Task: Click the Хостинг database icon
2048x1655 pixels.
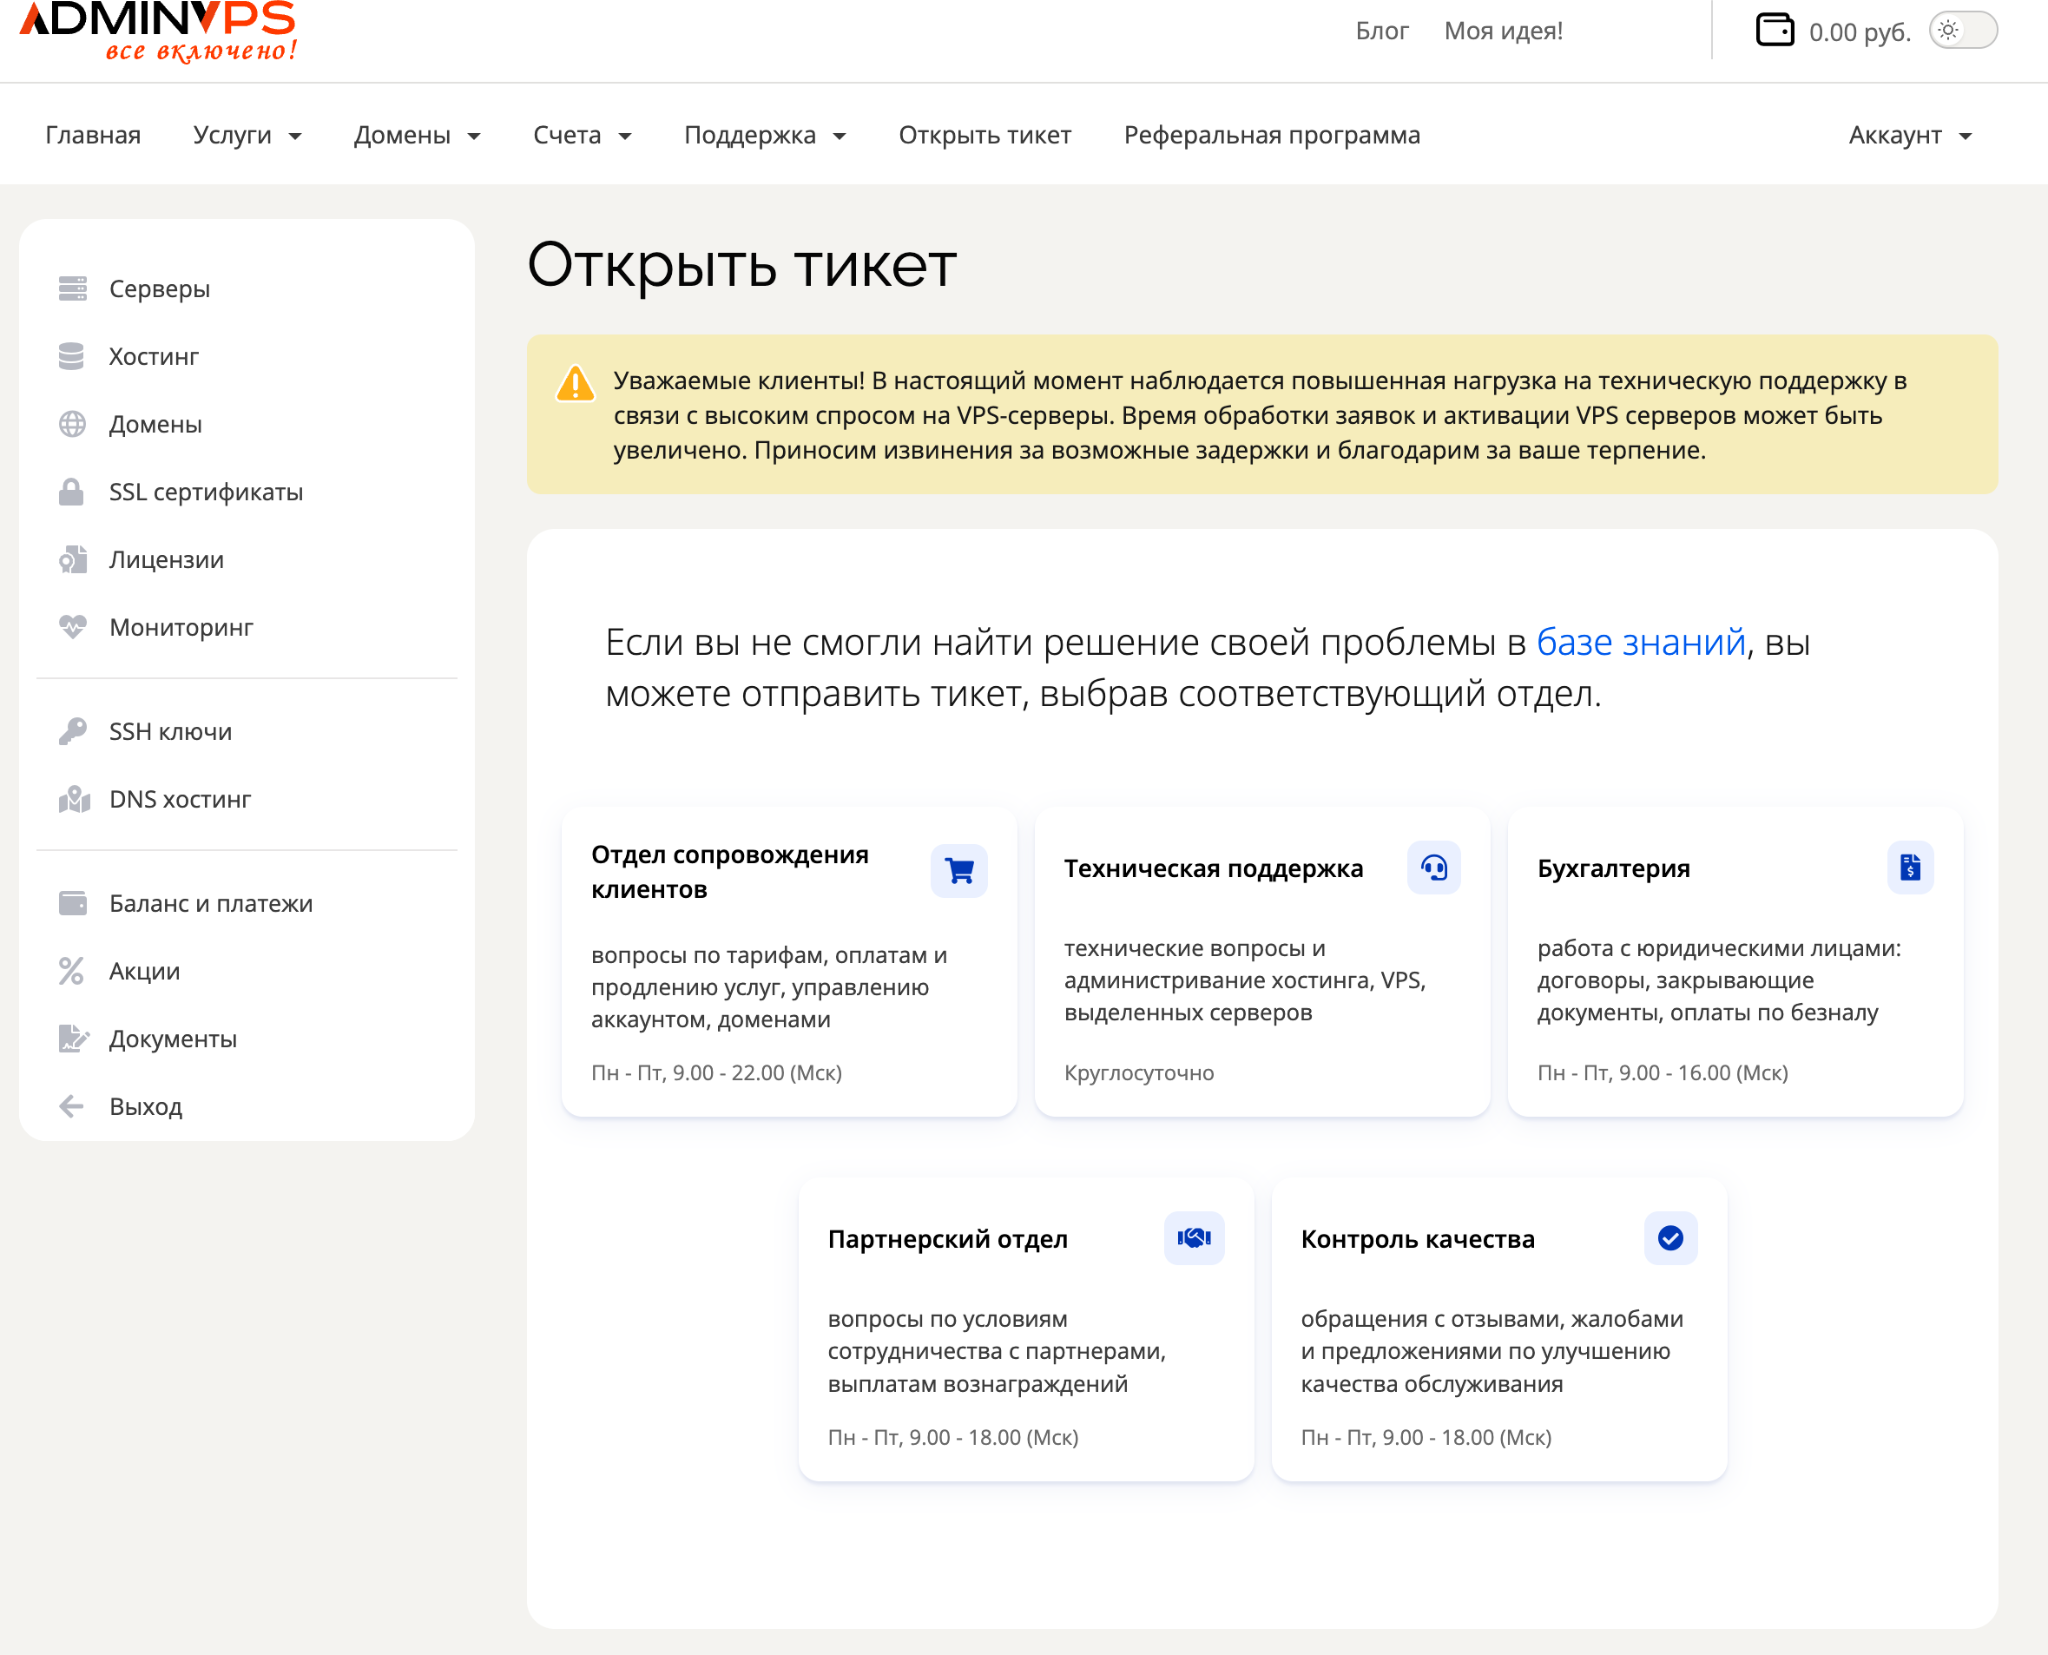Action: 72,357
